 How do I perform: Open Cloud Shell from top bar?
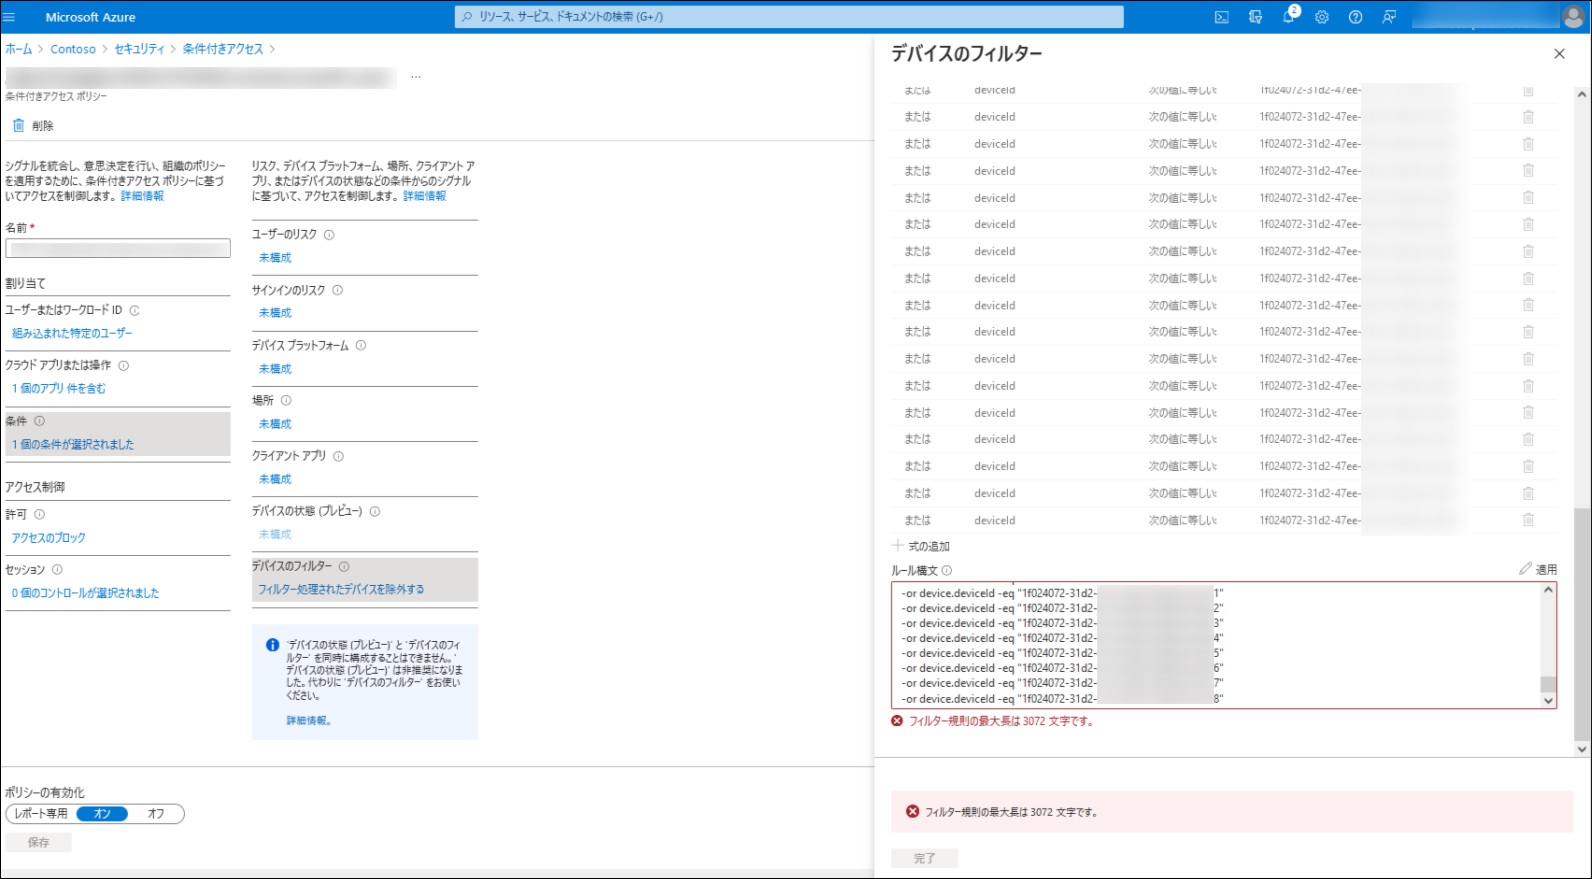coord(1221,17)
